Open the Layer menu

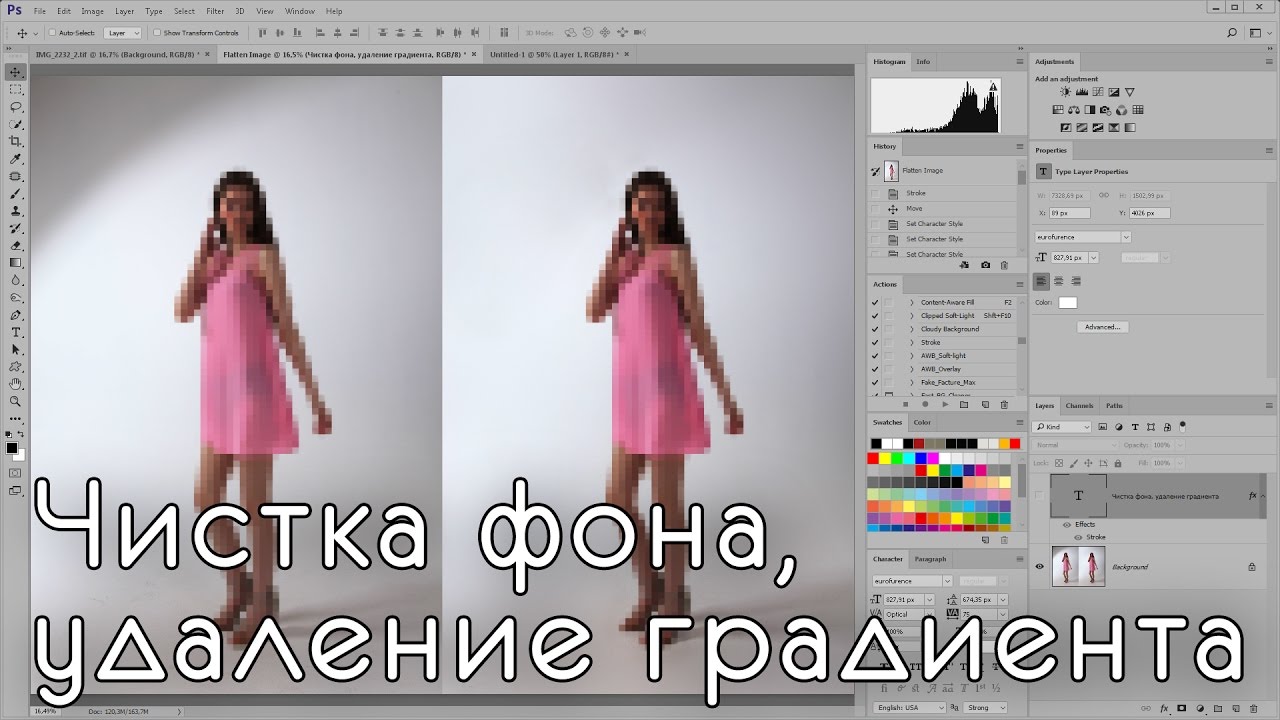click(124, 11)
